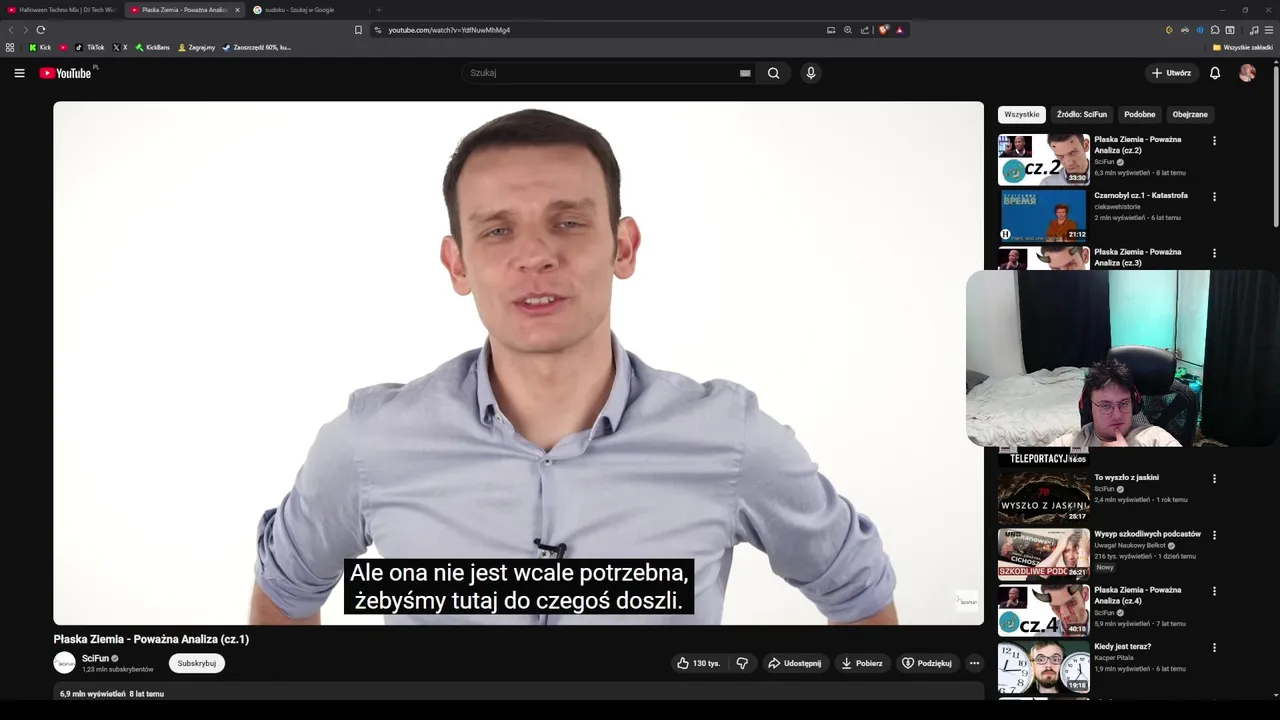Open options for Płaska Ziemia cz.2 video
Image resolution: width=1280 pixels, height=720 pixels.
(1214, 141)
